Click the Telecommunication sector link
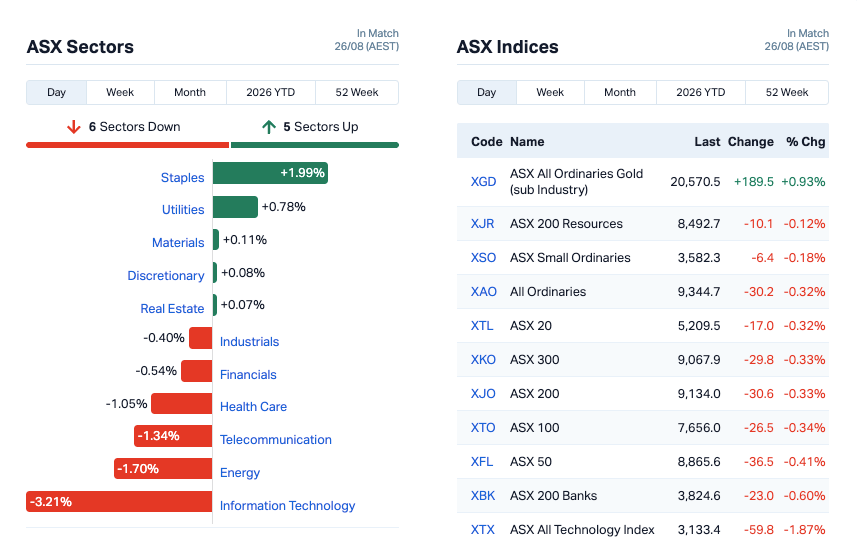This screenshot has height=539, width=857. (x=275, y=440)
